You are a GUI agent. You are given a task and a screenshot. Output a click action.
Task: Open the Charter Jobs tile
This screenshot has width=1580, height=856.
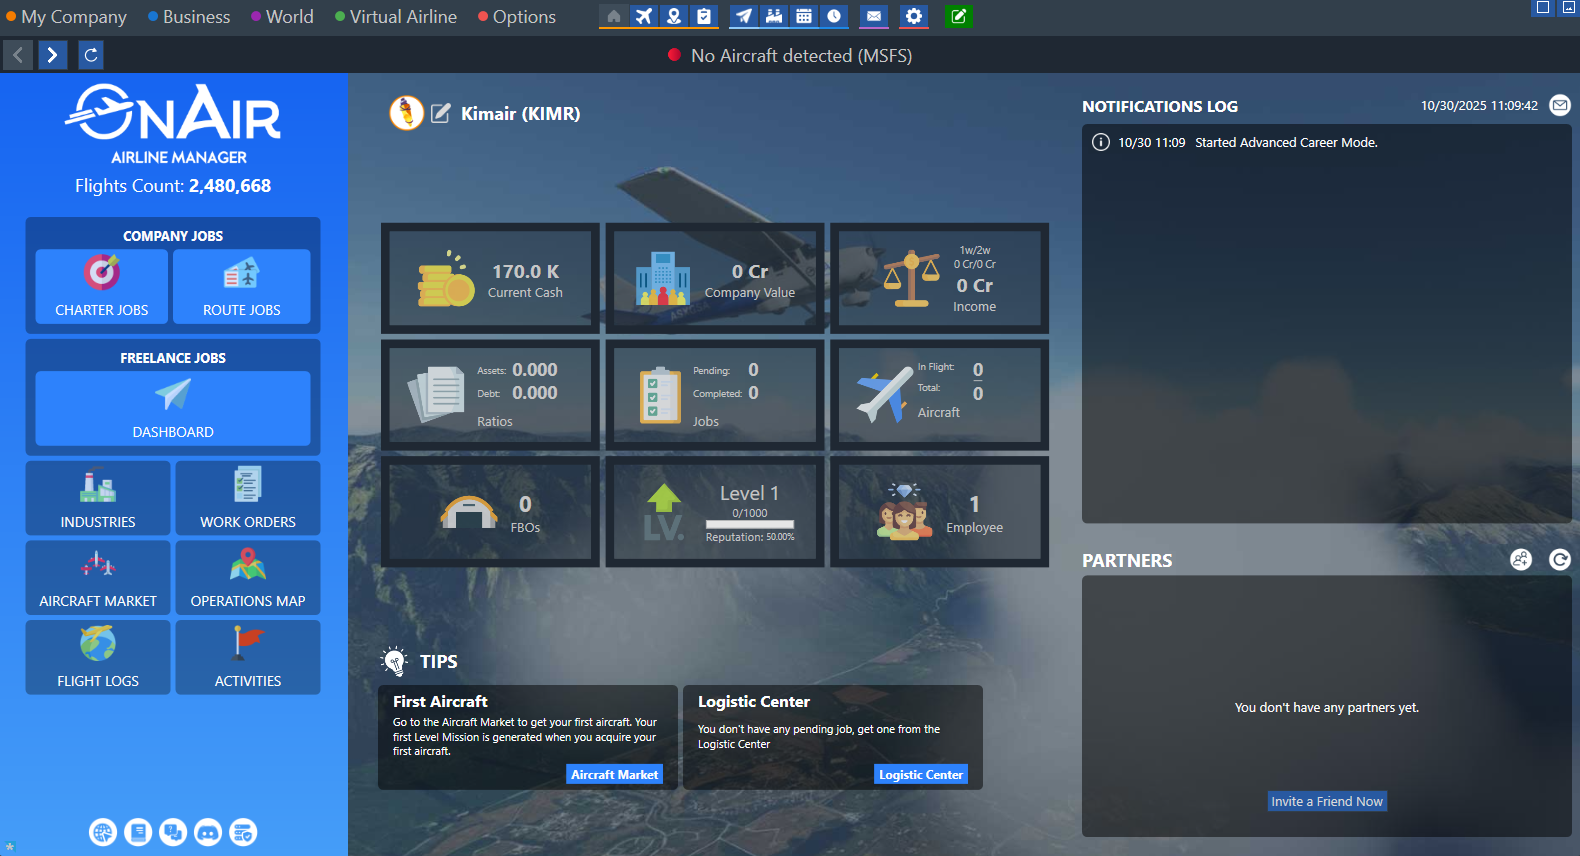click(x=102, y=286)
